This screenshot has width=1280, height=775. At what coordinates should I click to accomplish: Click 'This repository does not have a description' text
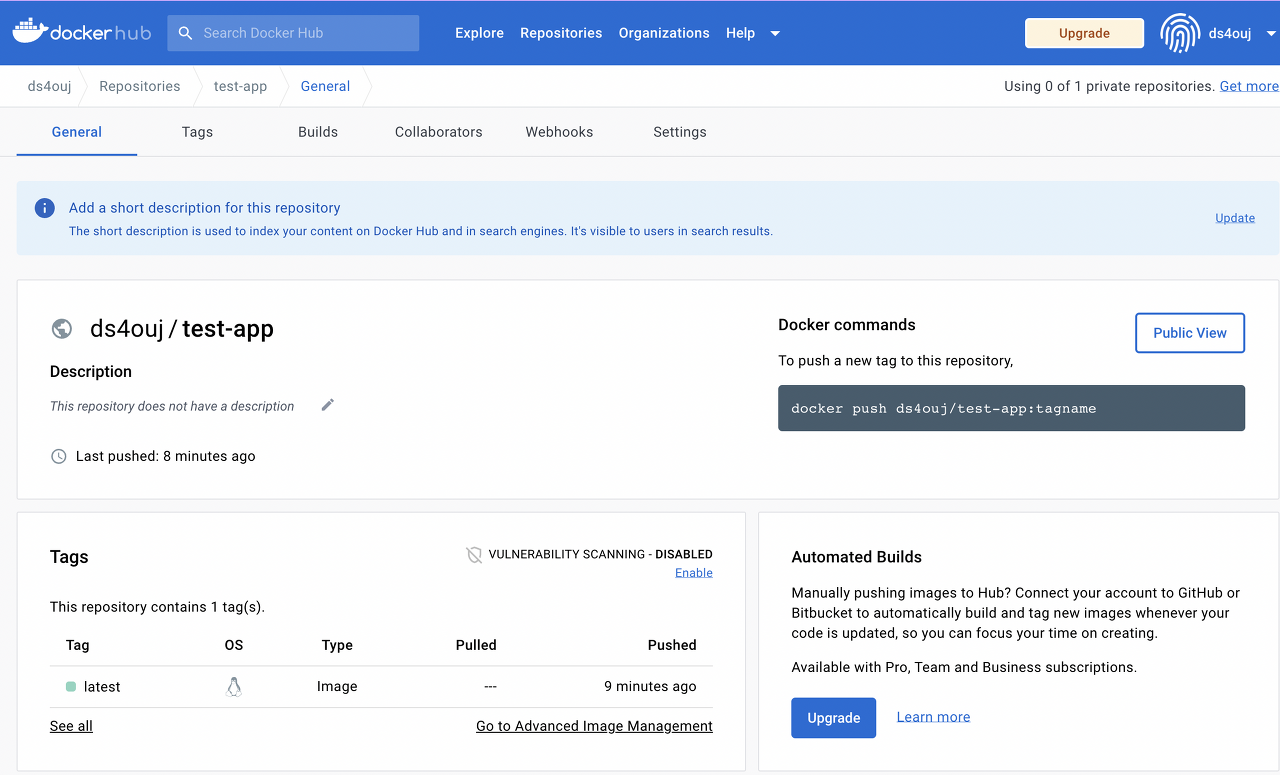coord(172,406)
